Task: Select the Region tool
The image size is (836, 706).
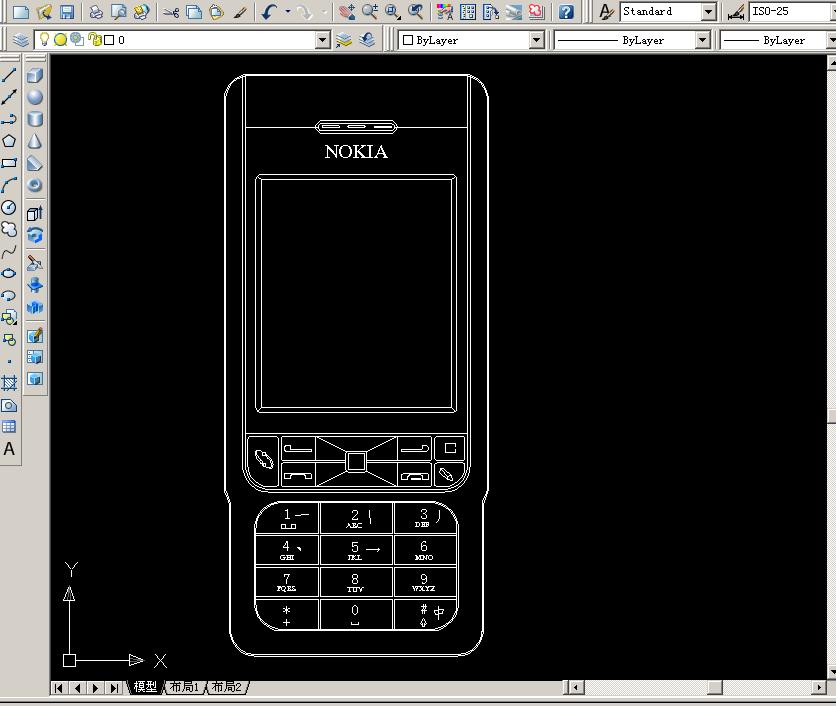Action: (x=9, y=405)
